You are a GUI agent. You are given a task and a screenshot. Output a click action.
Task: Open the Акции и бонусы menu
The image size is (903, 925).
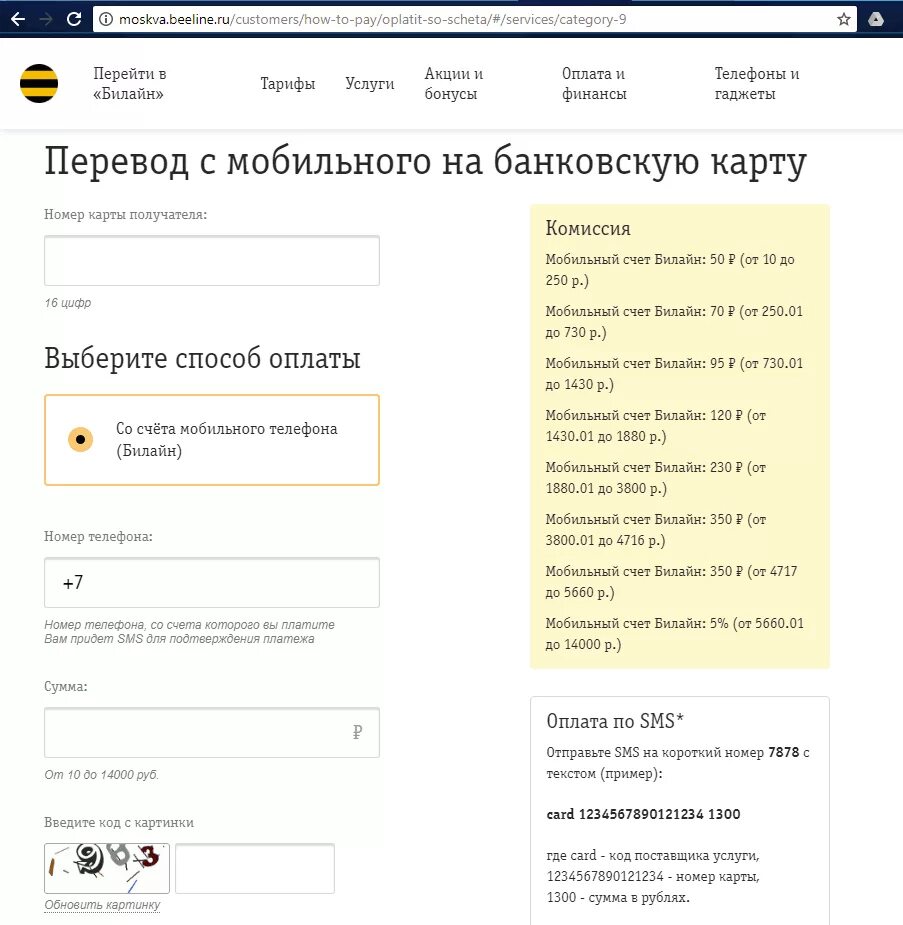[x=454, y=84]
